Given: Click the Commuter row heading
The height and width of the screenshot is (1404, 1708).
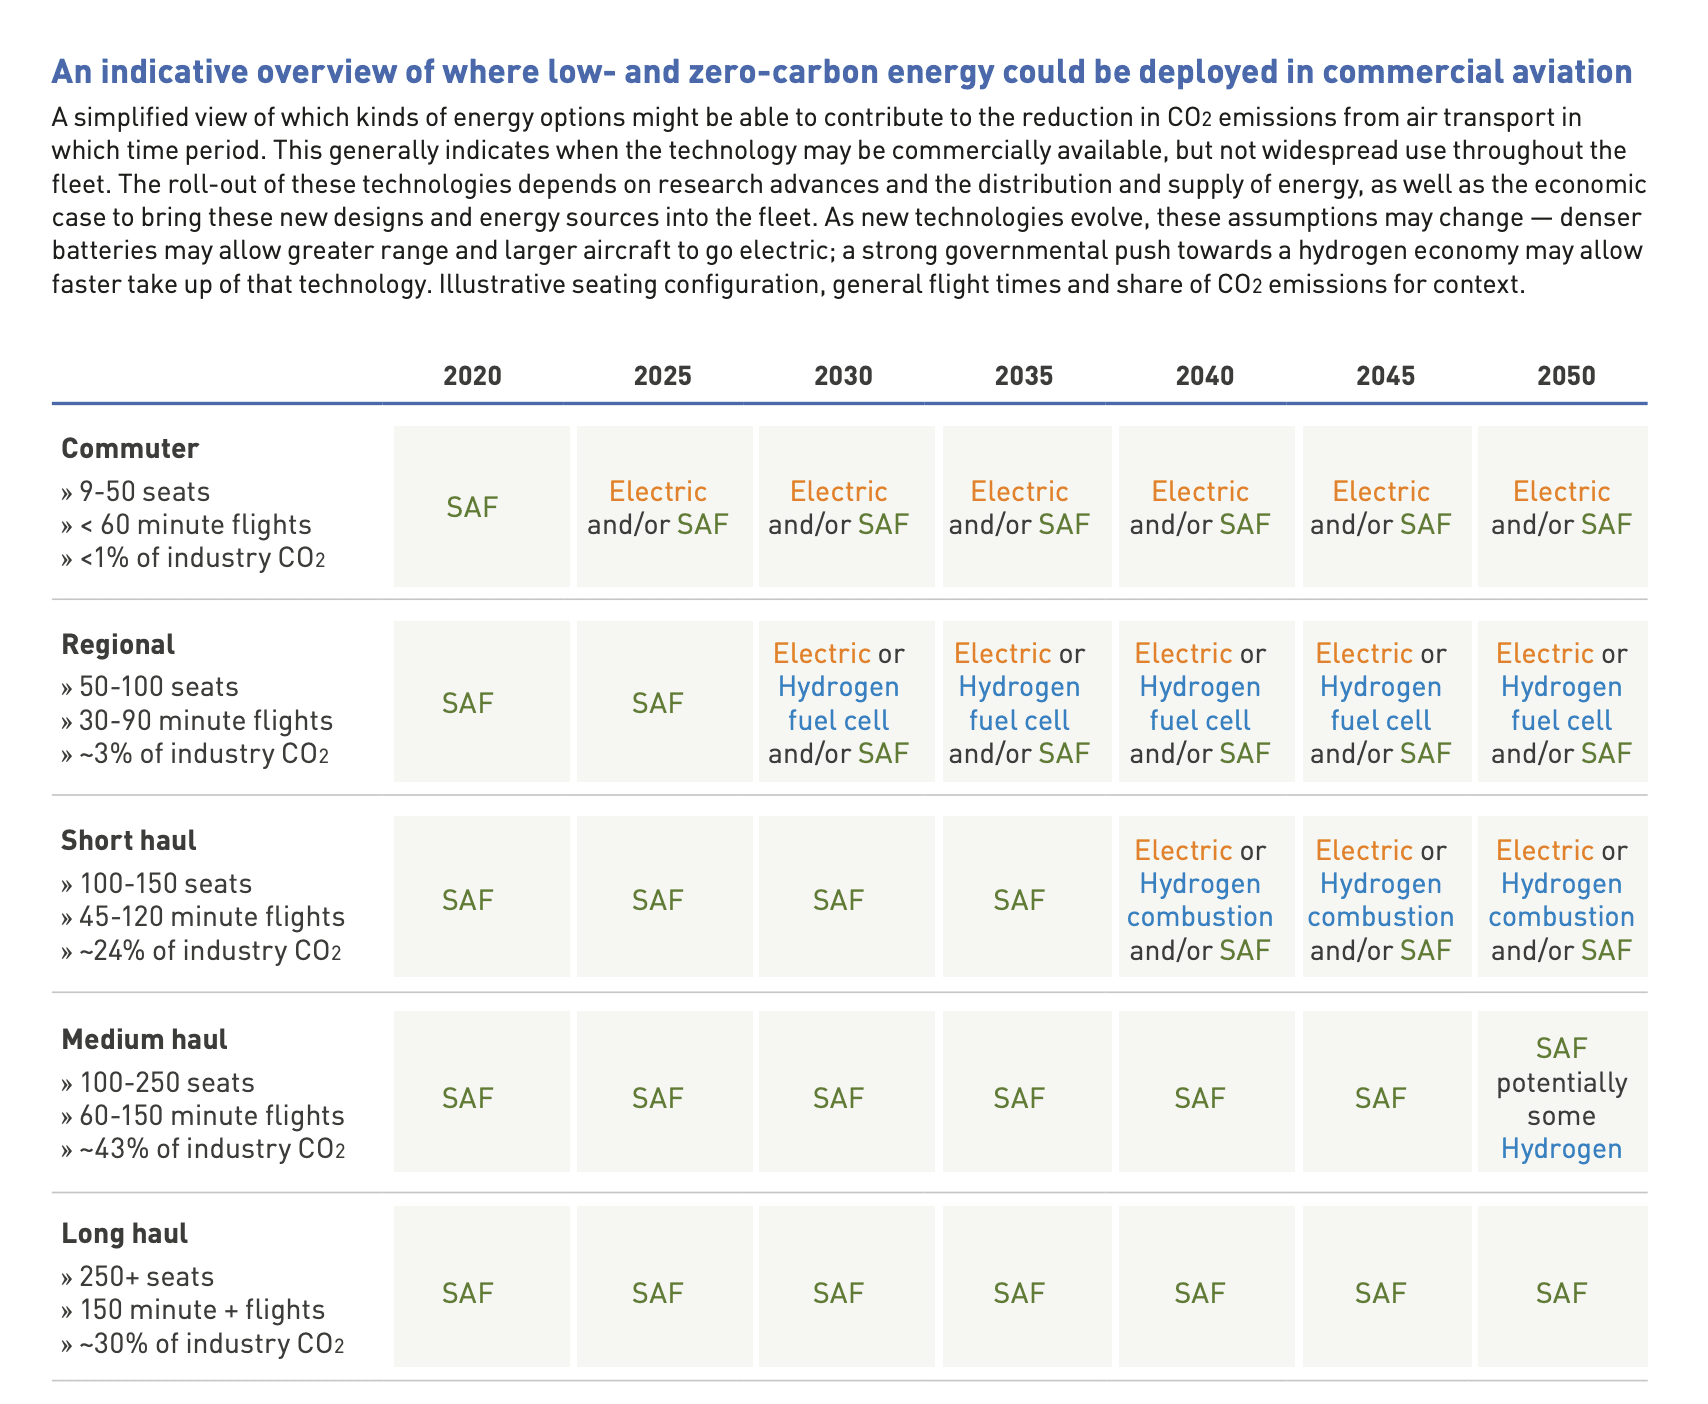Looking at the screenshot, I should pyautogui.click(x=130, y=448).
